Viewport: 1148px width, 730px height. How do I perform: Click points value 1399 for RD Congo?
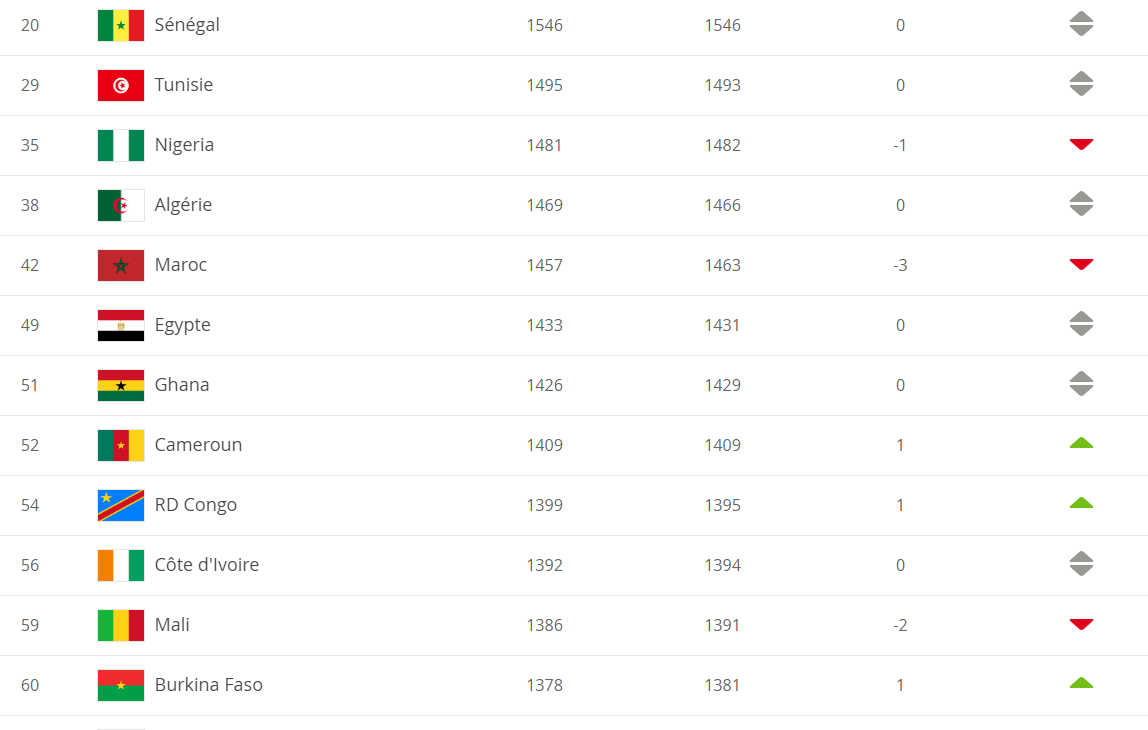click(545, 505)
